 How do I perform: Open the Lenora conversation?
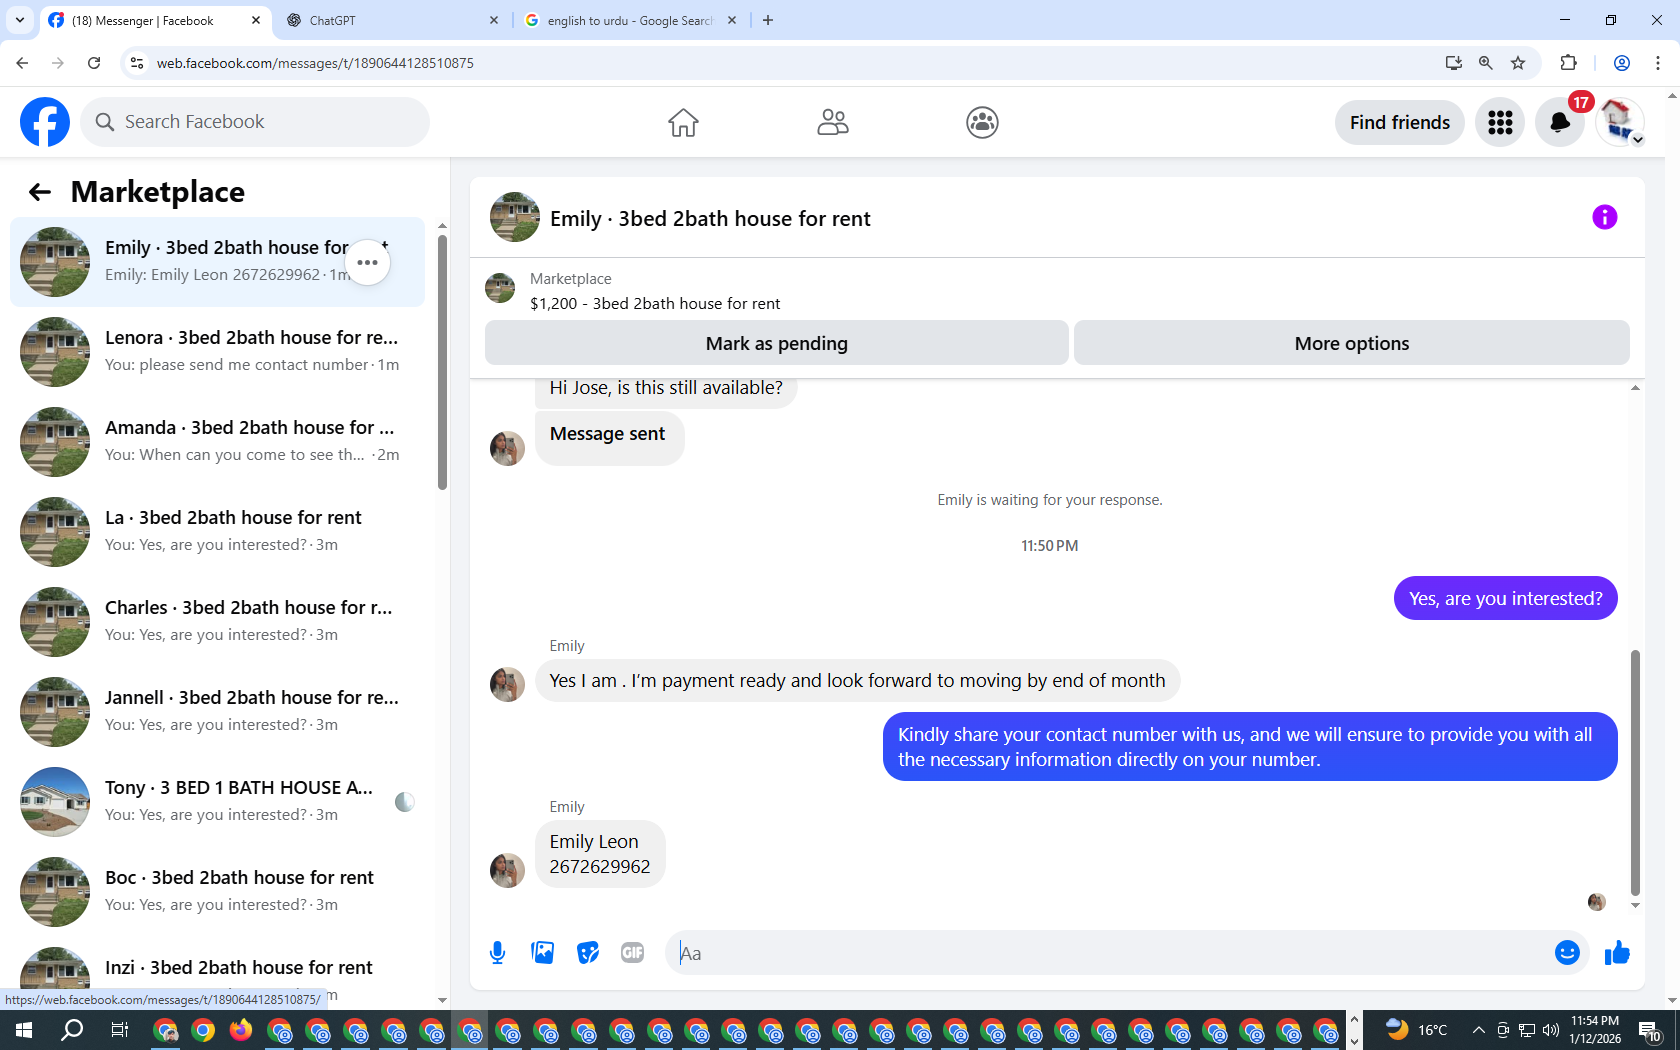(x=218, y=352)
